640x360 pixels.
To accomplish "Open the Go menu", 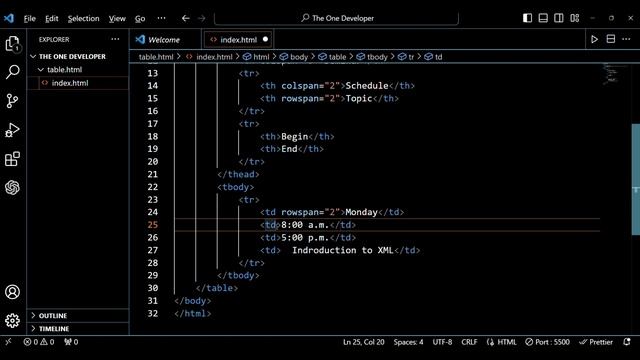I will coord(140,18).
